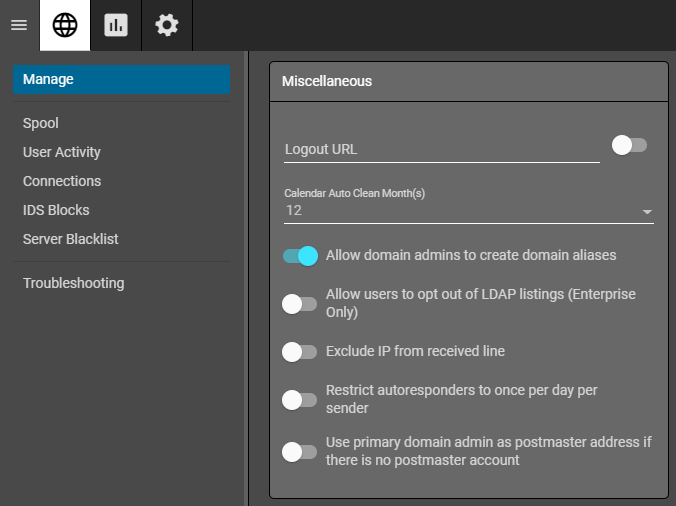Image resolution: width=676 pixels, height=506 pixels.
Task: Toggle restrict autoresponders to once per day
Action: coord(300,400)
